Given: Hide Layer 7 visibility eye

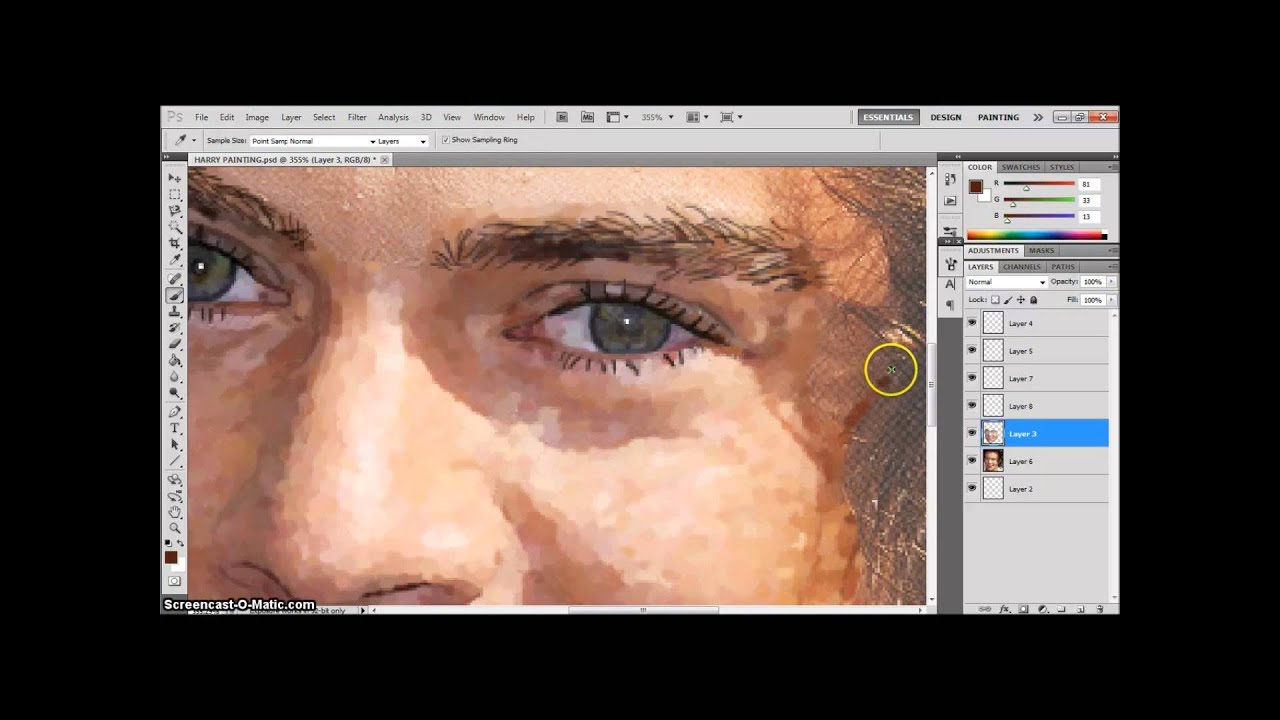Looking at the screenshot, I should pyautogui.click(x=971, y=378).
